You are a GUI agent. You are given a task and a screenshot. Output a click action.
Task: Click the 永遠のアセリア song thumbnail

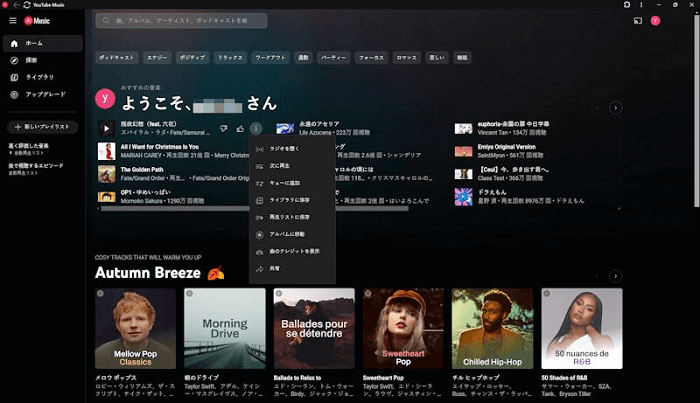285,129
